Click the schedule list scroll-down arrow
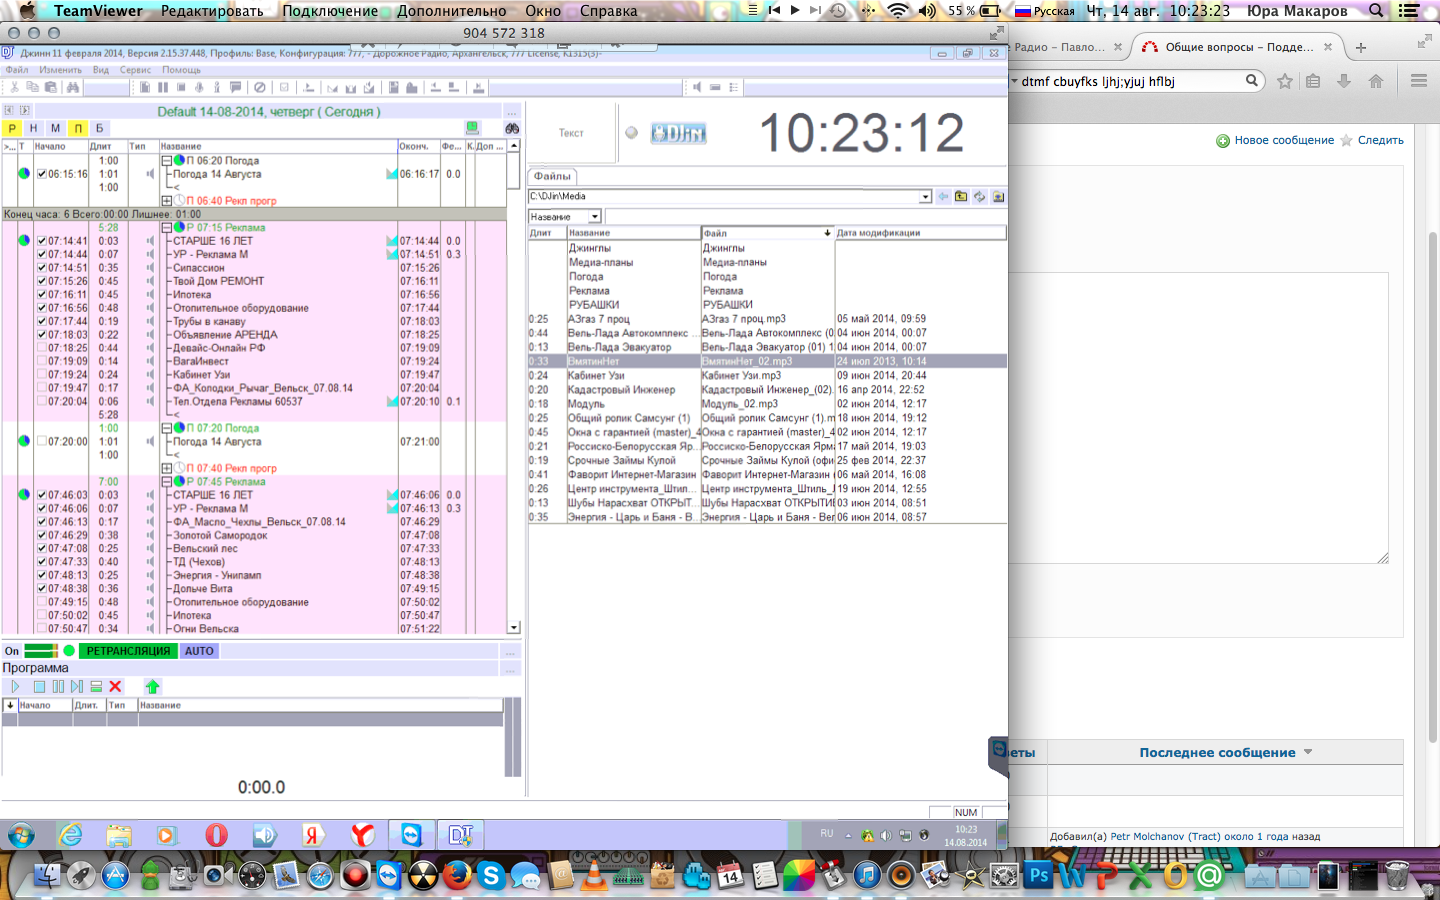Image resolution: width=1440 pixels, height=900 pixels. [514, 627]
